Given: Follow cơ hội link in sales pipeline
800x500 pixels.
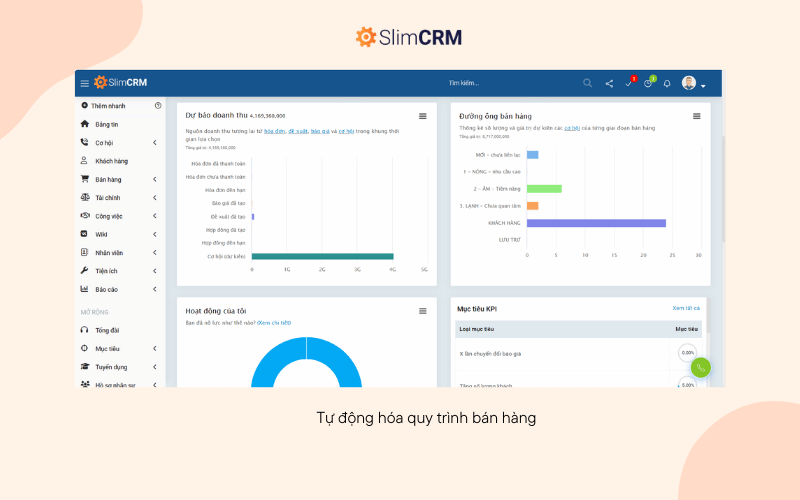Looking at the screenshot, I should pos(572,128).
